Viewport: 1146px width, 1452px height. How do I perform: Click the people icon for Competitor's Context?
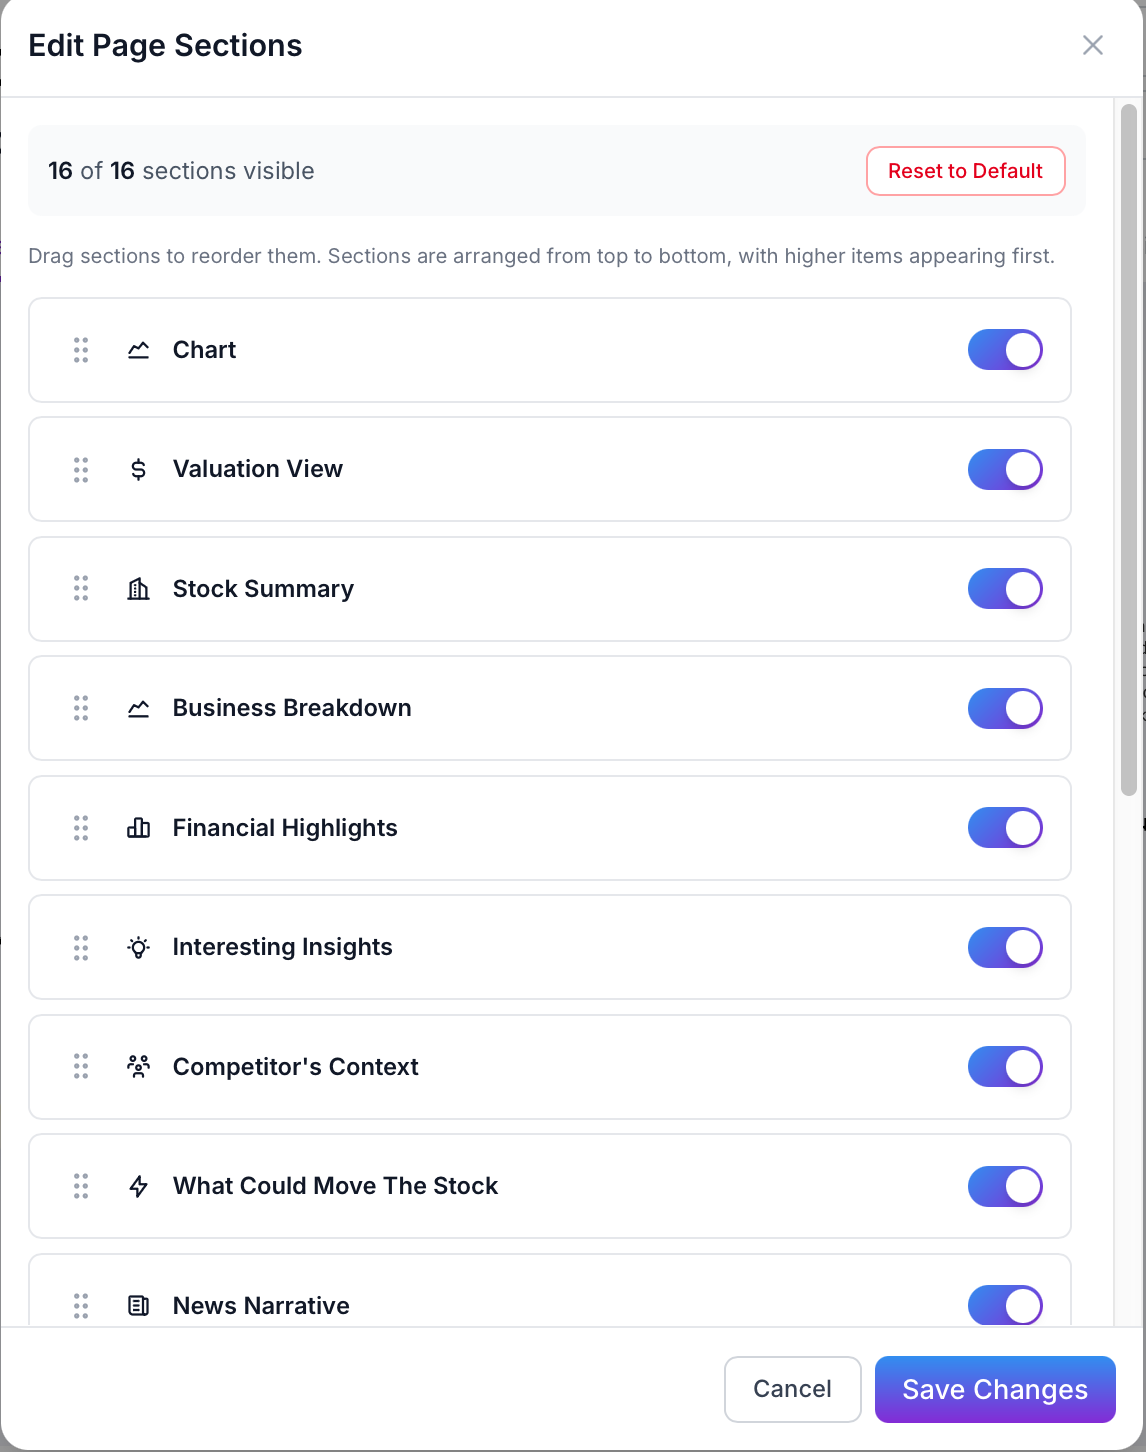tap(139, 1067)
